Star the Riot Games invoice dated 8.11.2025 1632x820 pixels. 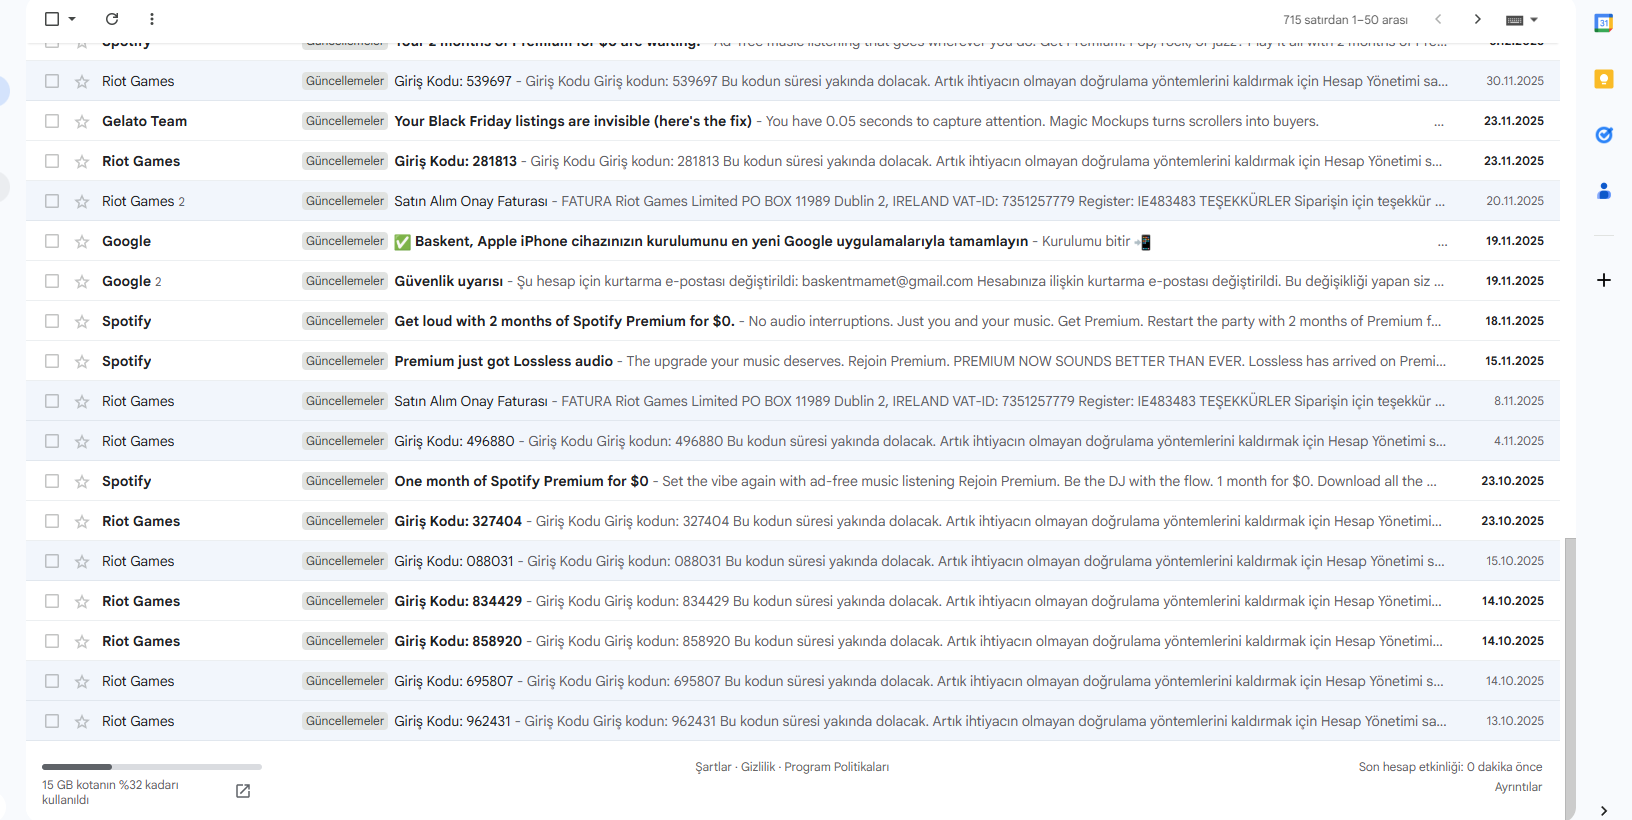coord(82,401)
